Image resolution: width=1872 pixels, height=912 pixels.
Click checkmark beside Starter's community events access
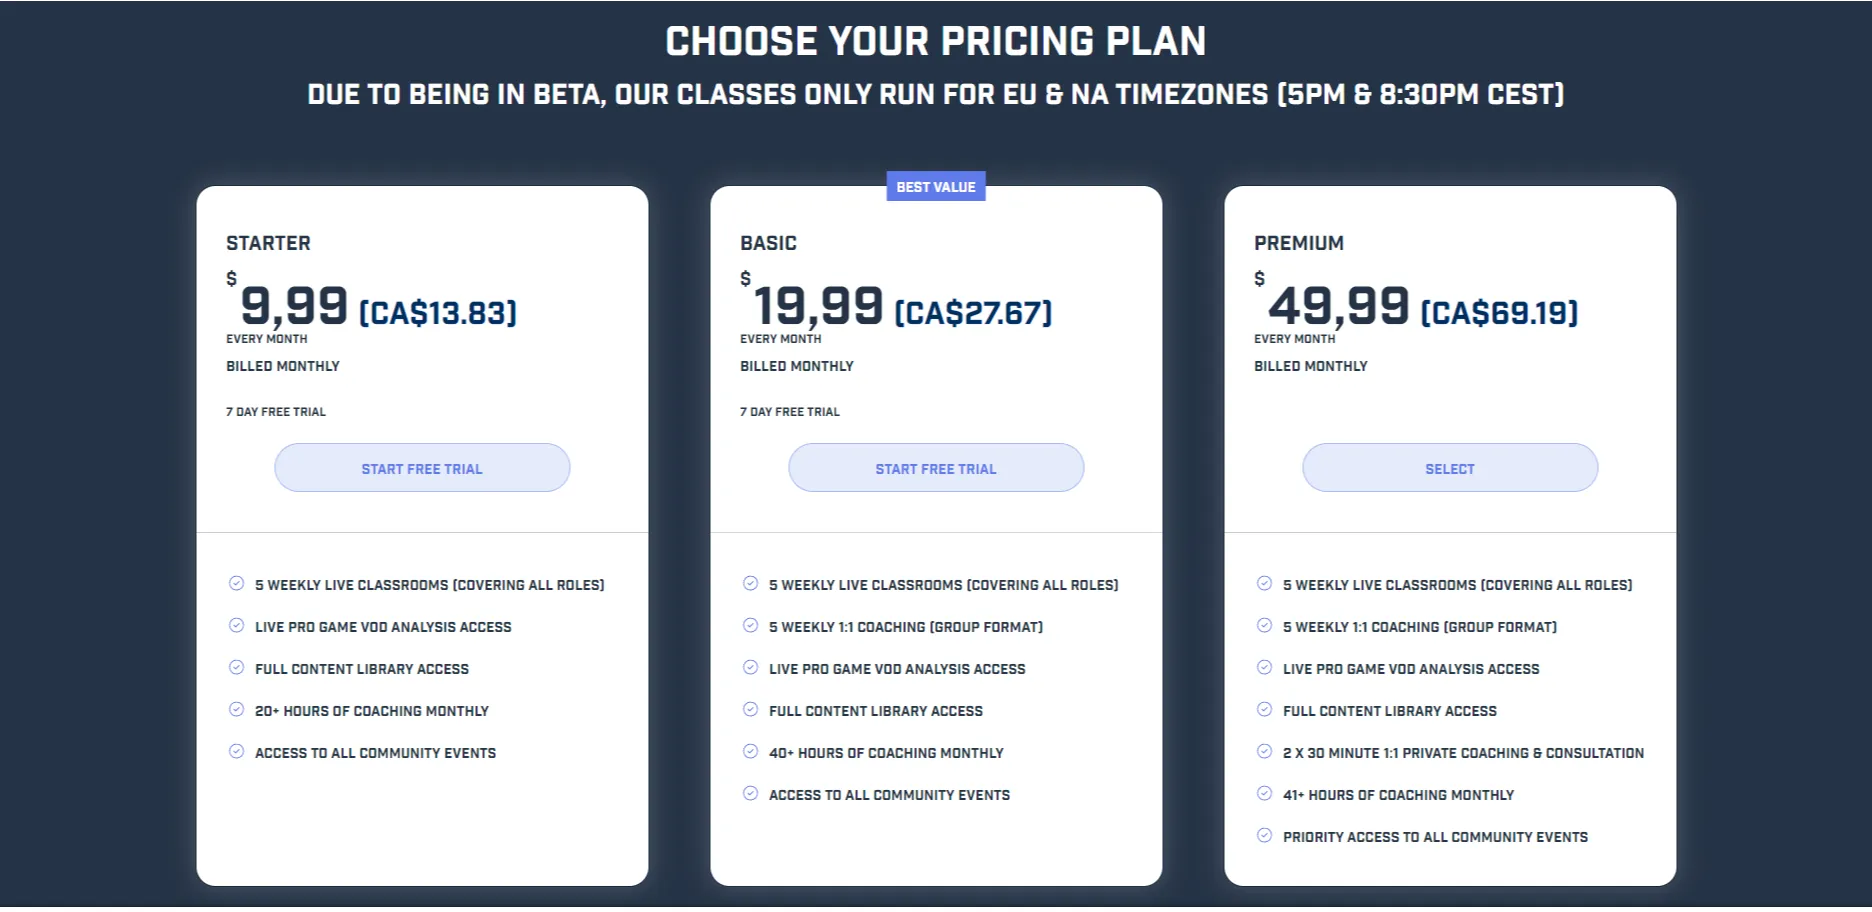coord(236,752)
